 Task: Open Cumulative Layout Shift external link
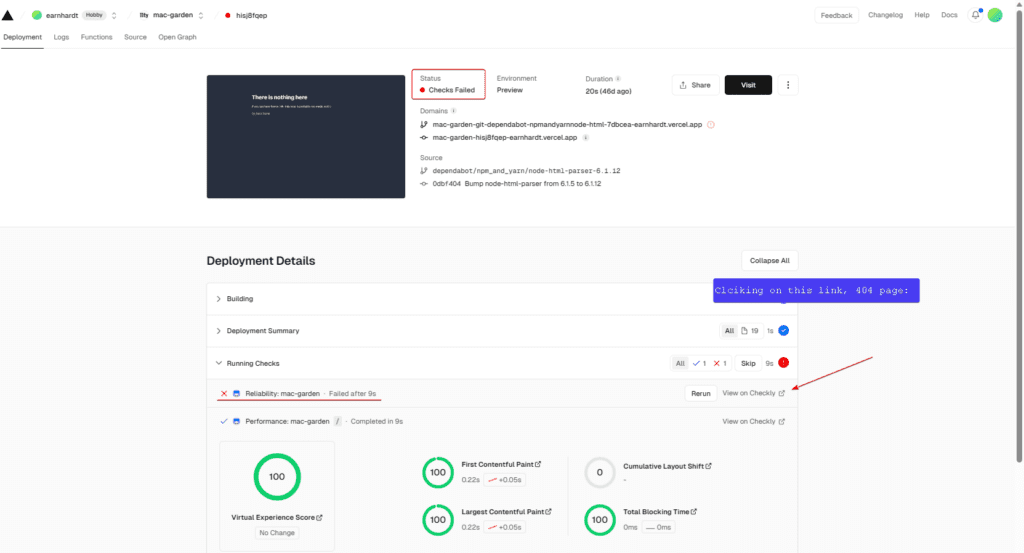click(x=709, y=466)
